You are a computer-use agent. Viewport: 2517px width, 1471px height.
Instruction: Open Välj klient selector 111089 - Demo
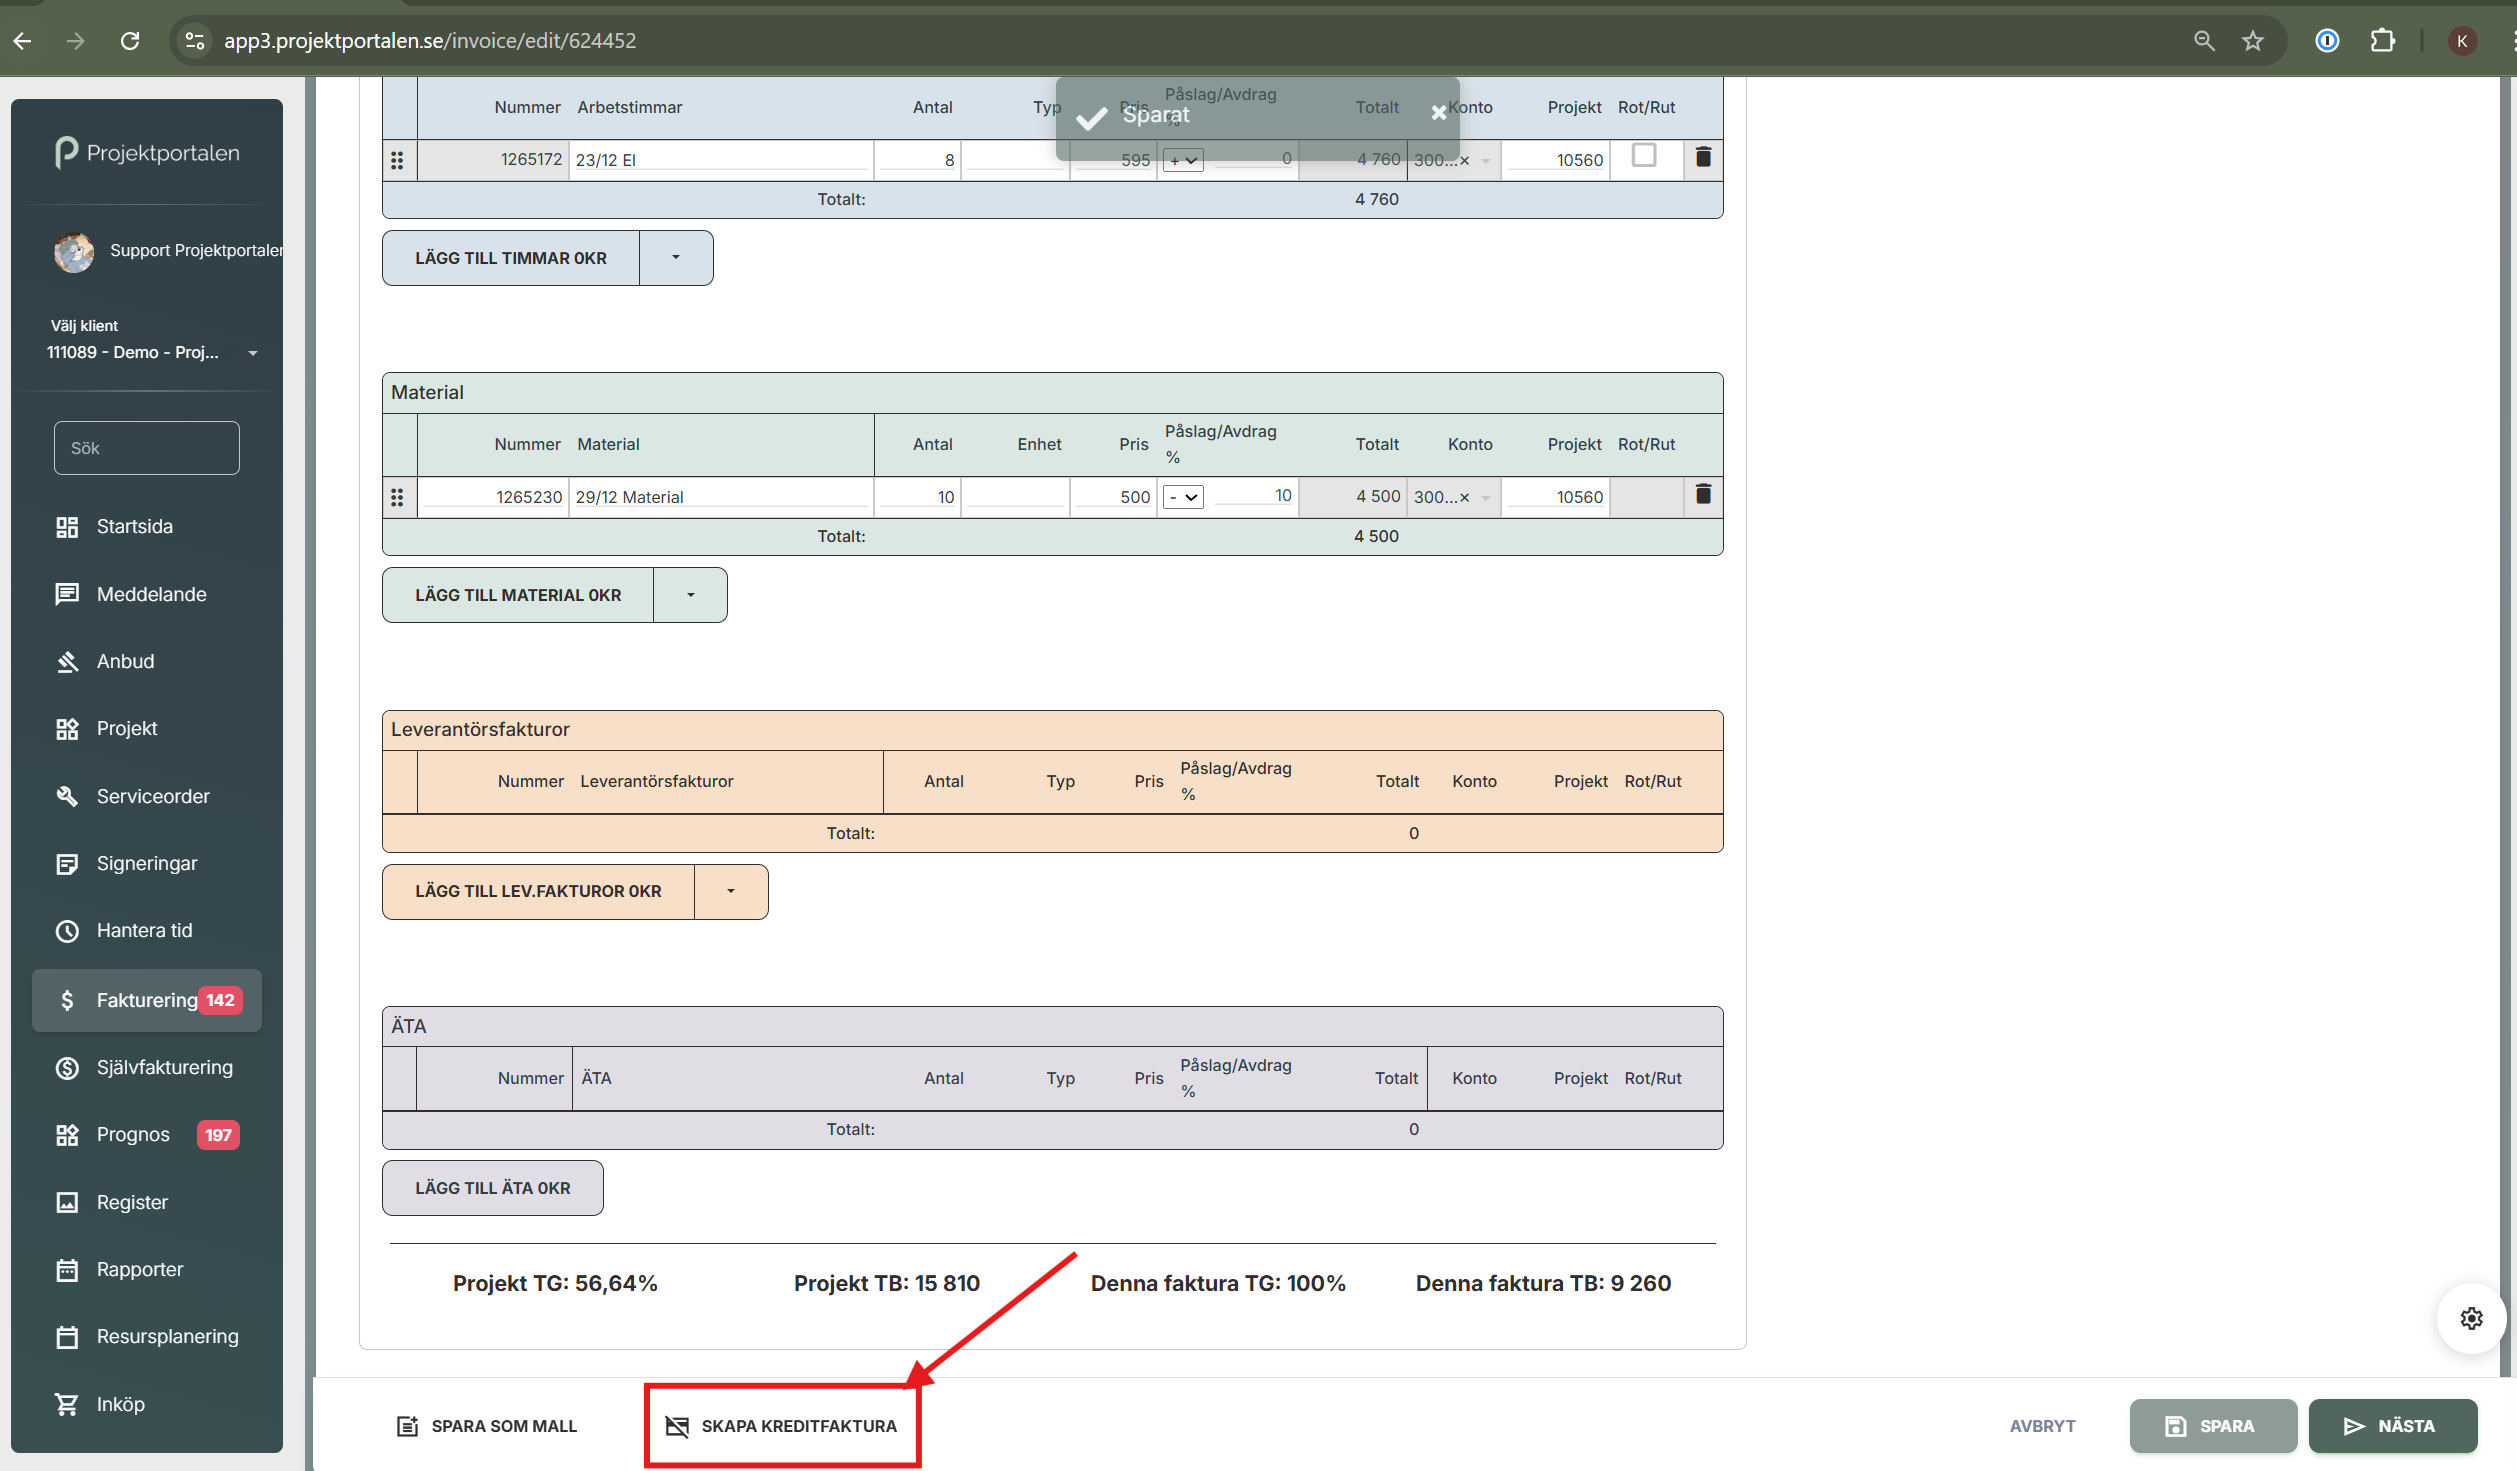[x=150, y=352]
